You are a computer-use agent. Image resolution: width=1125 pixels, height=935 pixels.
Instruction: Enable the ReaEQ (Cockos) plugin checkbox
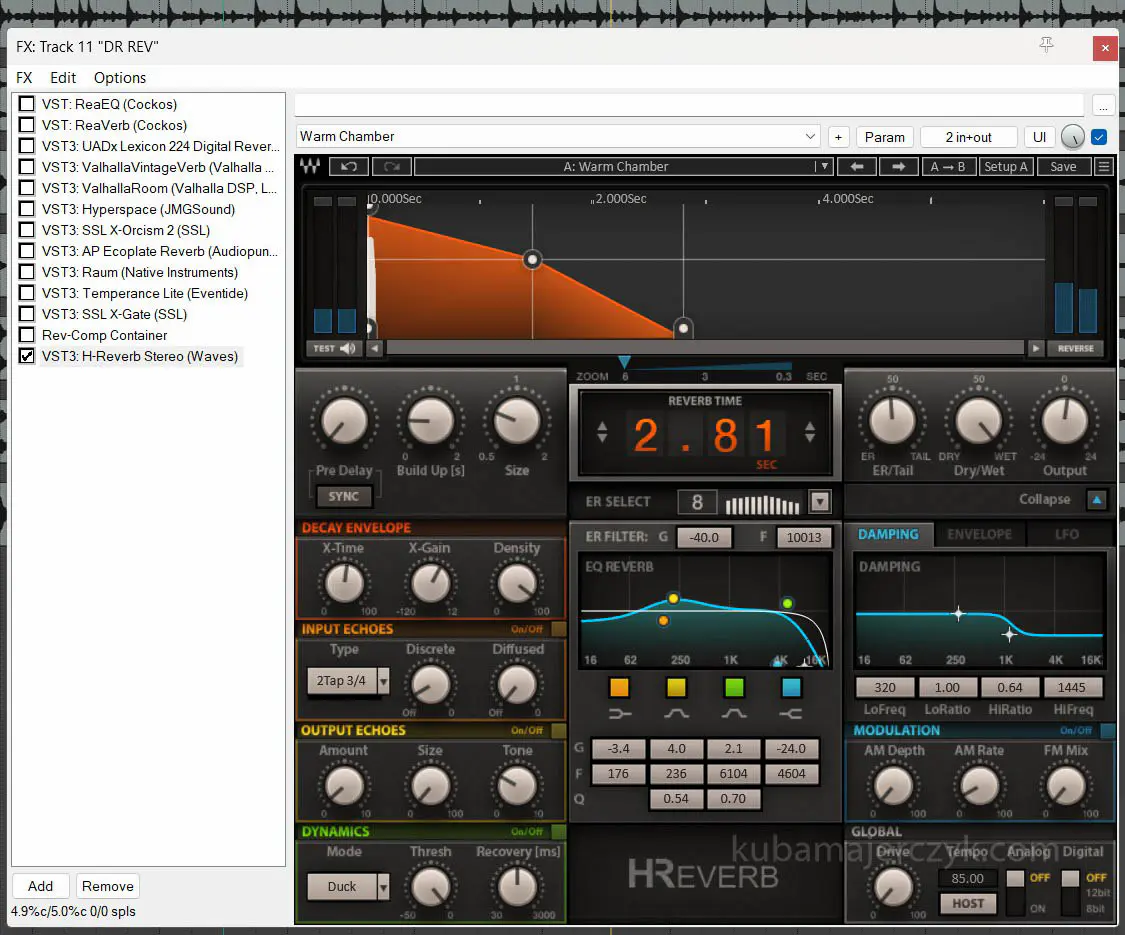[x=27, y=104]
